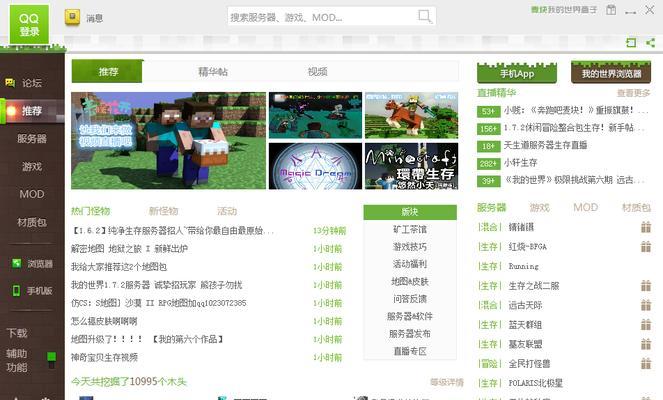Viewport: 663px width, 400px height.
Task: Open the Magic Dream thumbnail
Action: pos(315,166)
